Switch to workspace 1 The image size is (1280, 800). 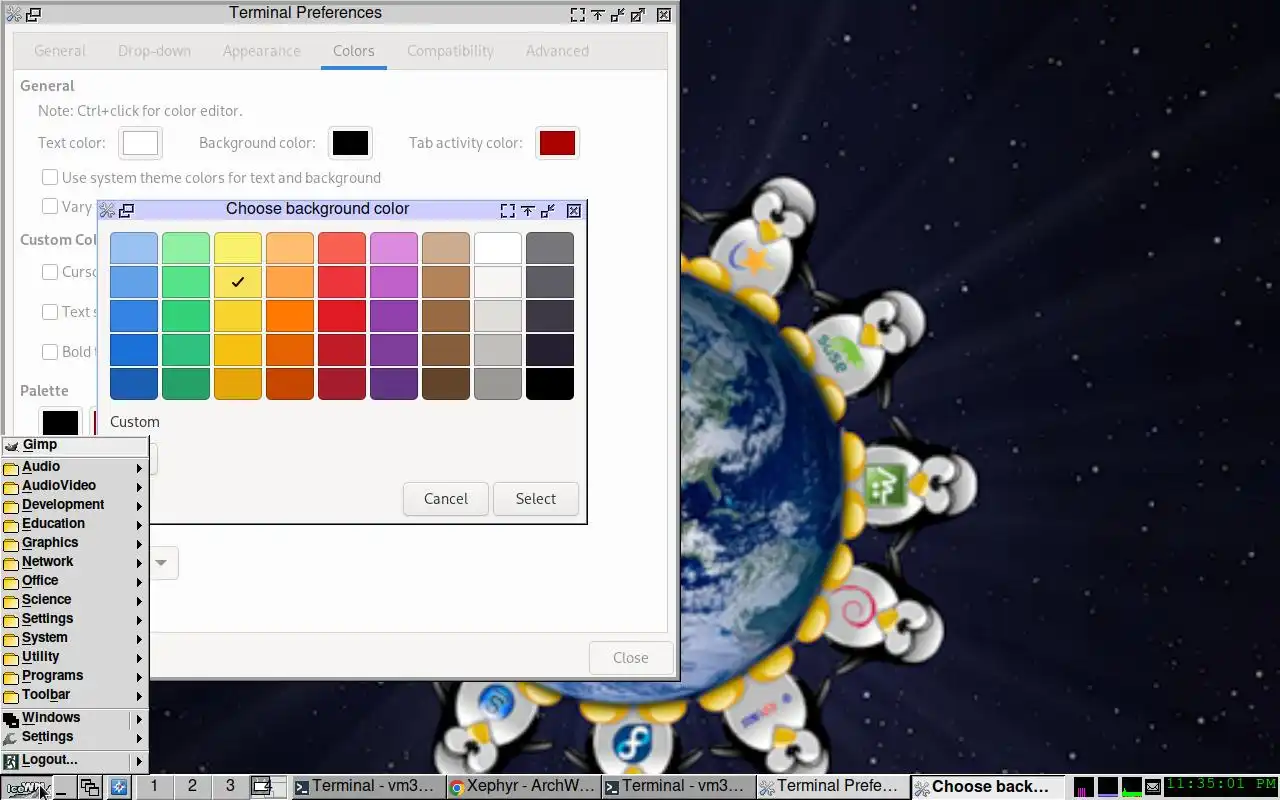154,786
